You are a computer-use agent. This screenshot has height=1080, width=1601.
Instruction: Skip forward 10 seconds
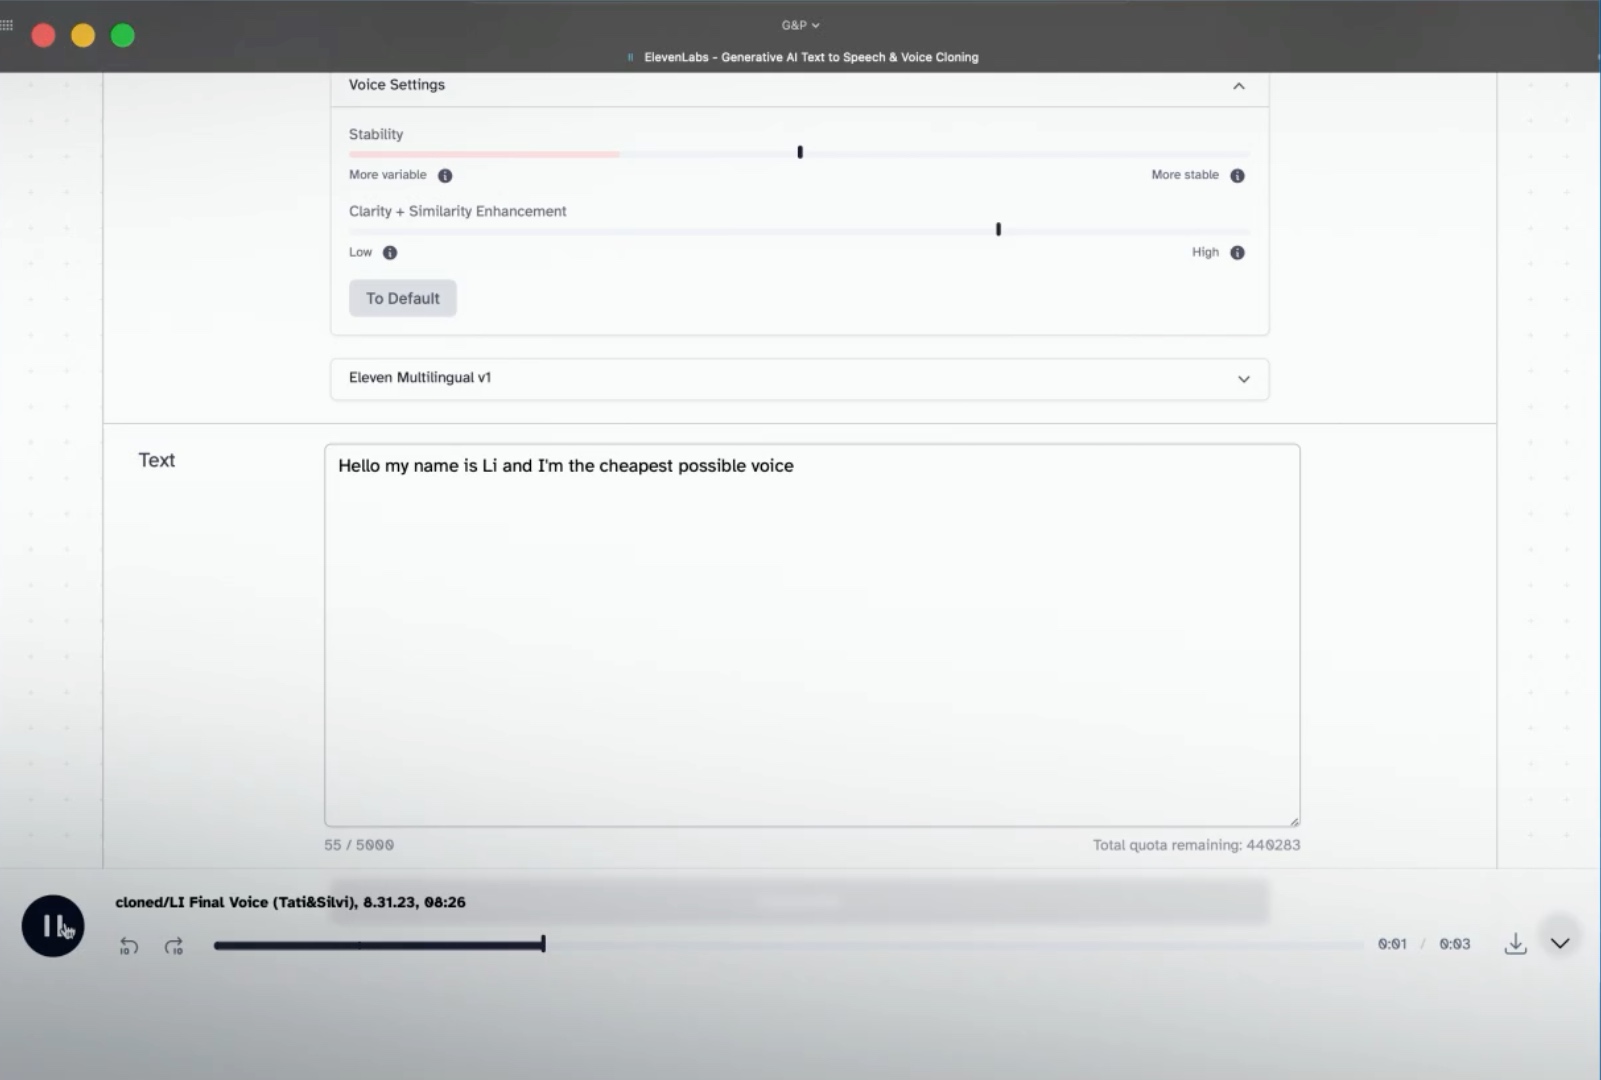pos(174,946)
